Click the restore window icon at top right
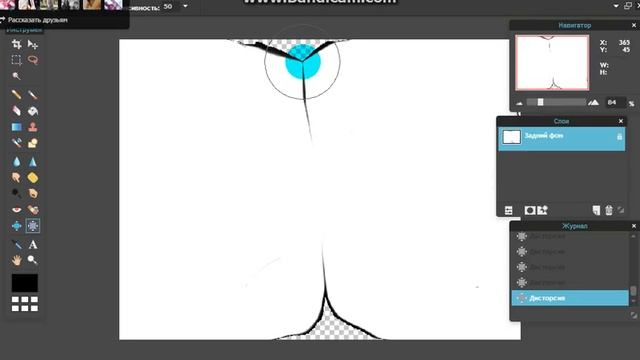Screen dimensions: 640x360 [628, 6]
